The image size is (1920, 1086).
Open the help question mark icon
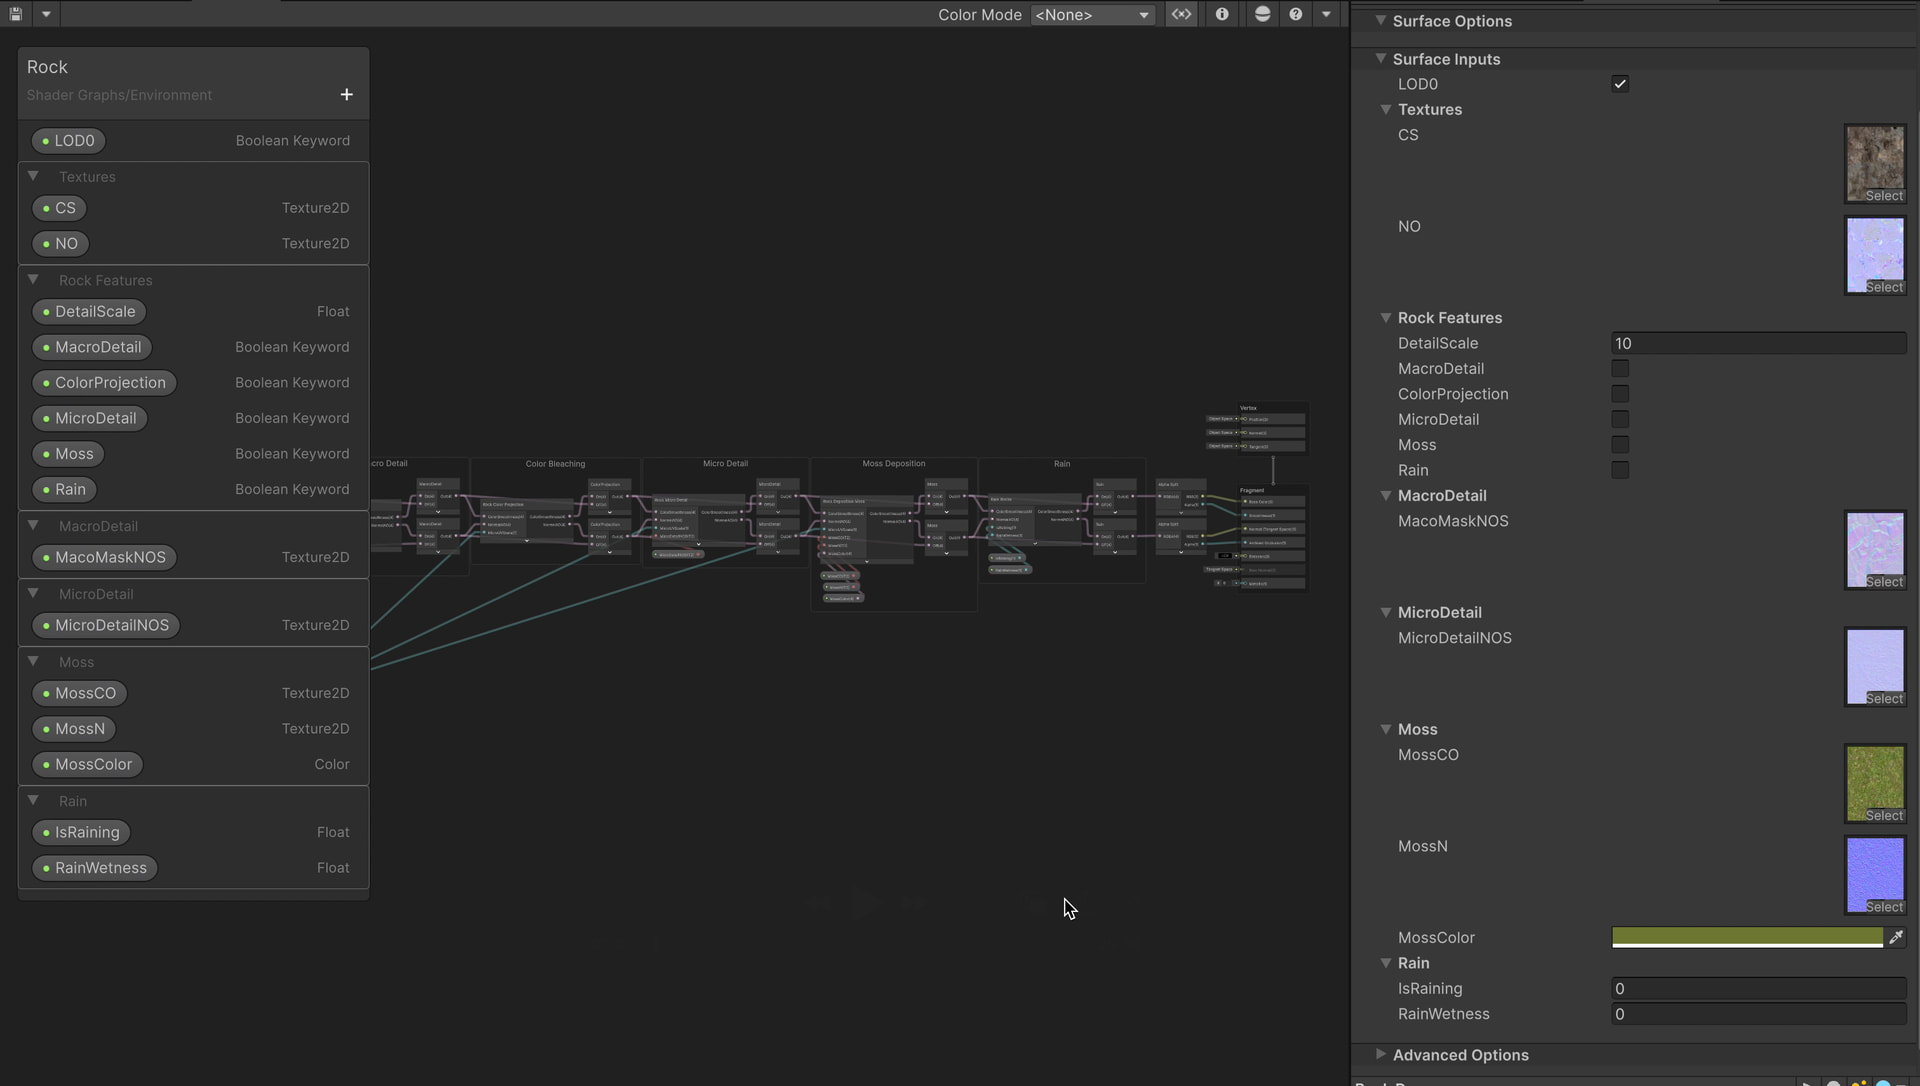tap(1296, 14)
